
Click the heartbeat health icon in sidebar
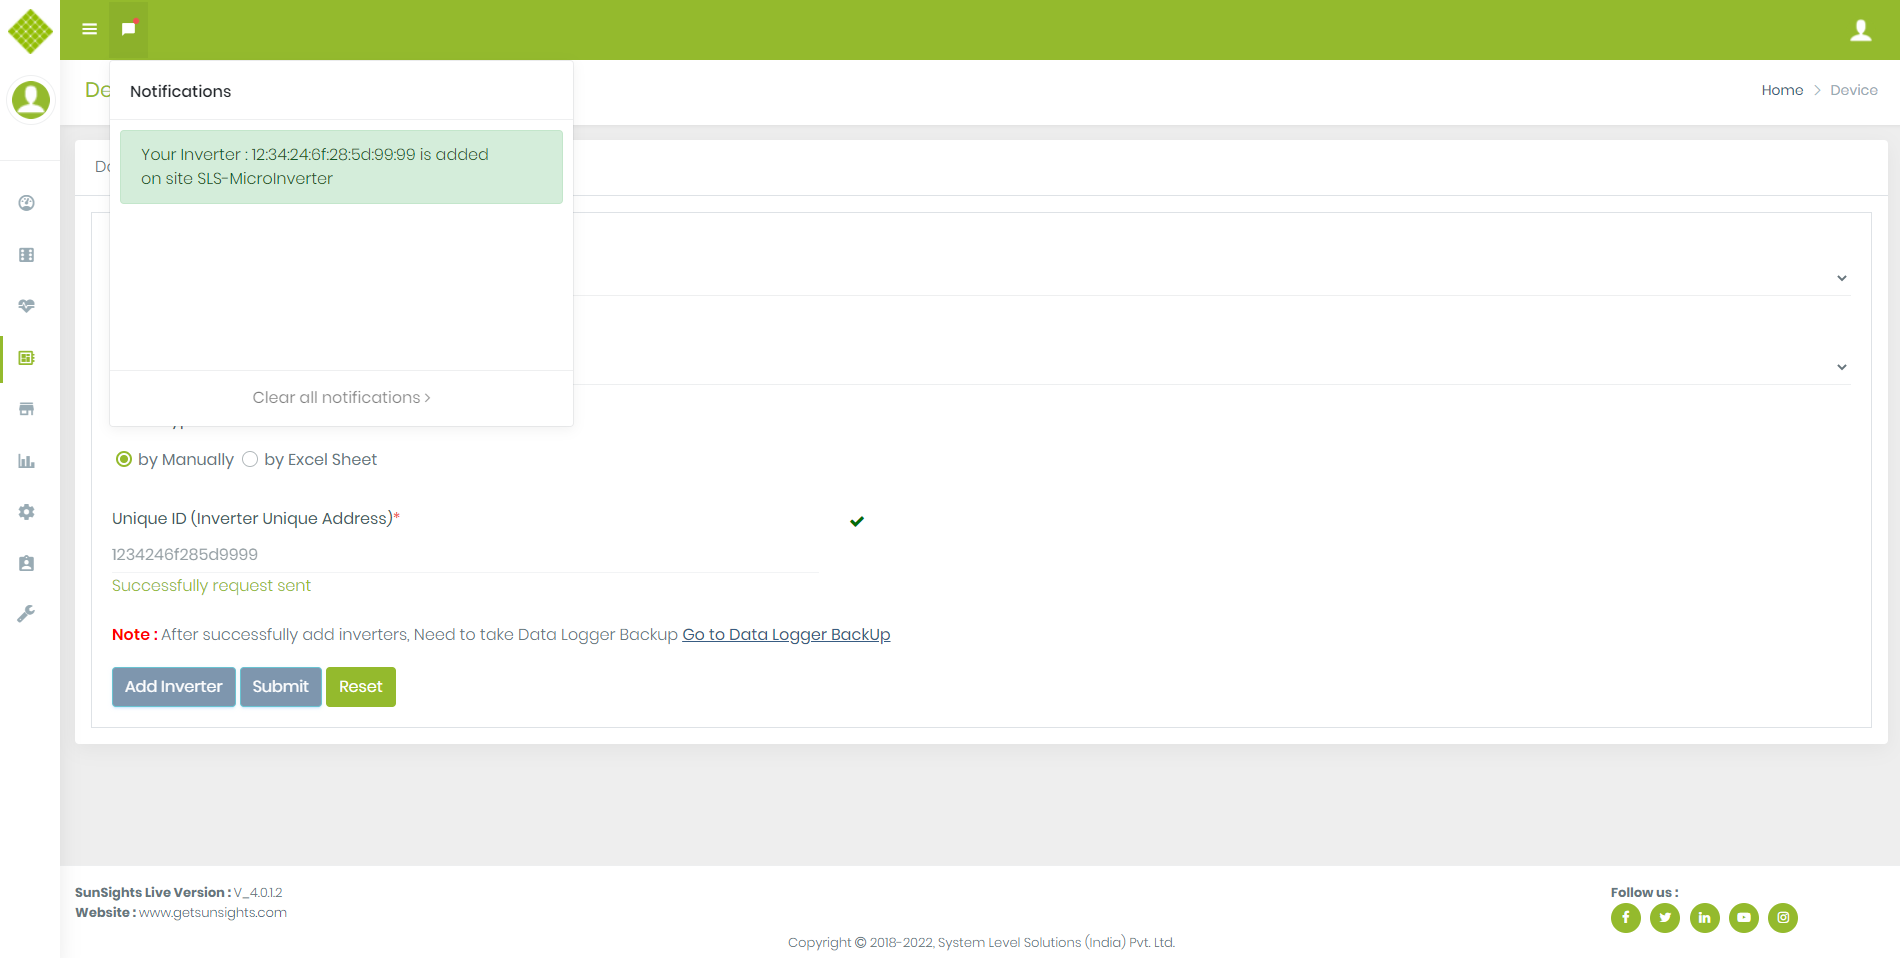pos(27,306)
